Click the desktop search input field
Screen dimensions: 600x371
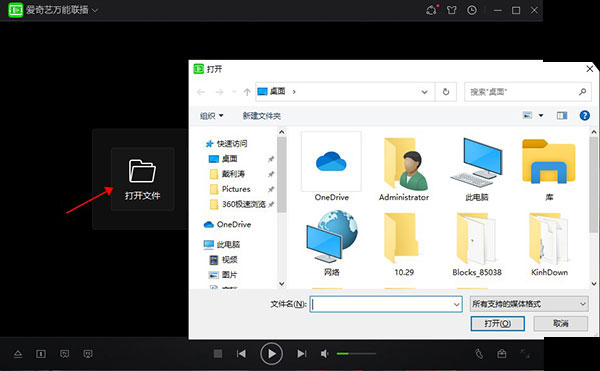528,92
